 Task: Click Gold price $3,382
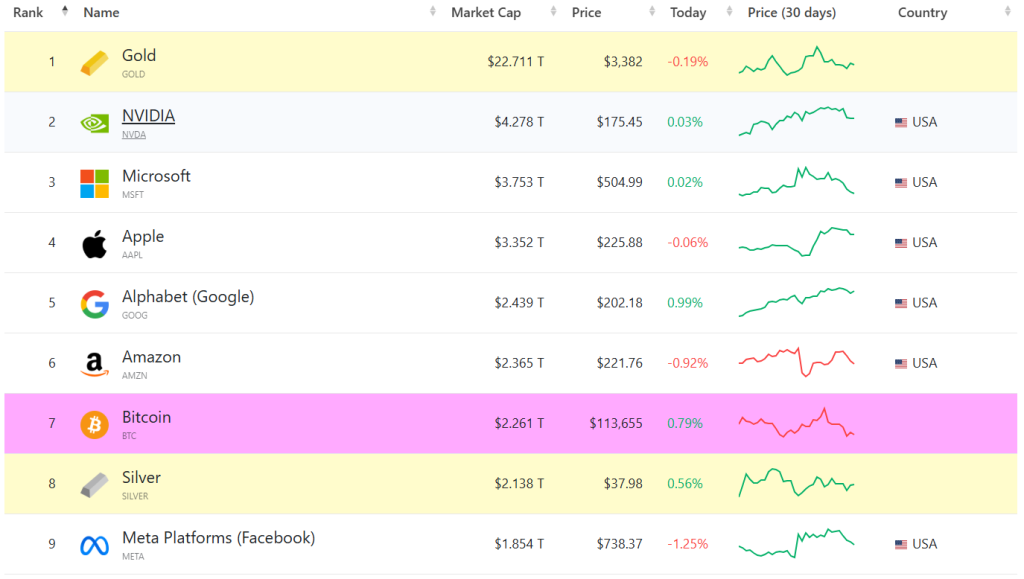click(623, 62)
